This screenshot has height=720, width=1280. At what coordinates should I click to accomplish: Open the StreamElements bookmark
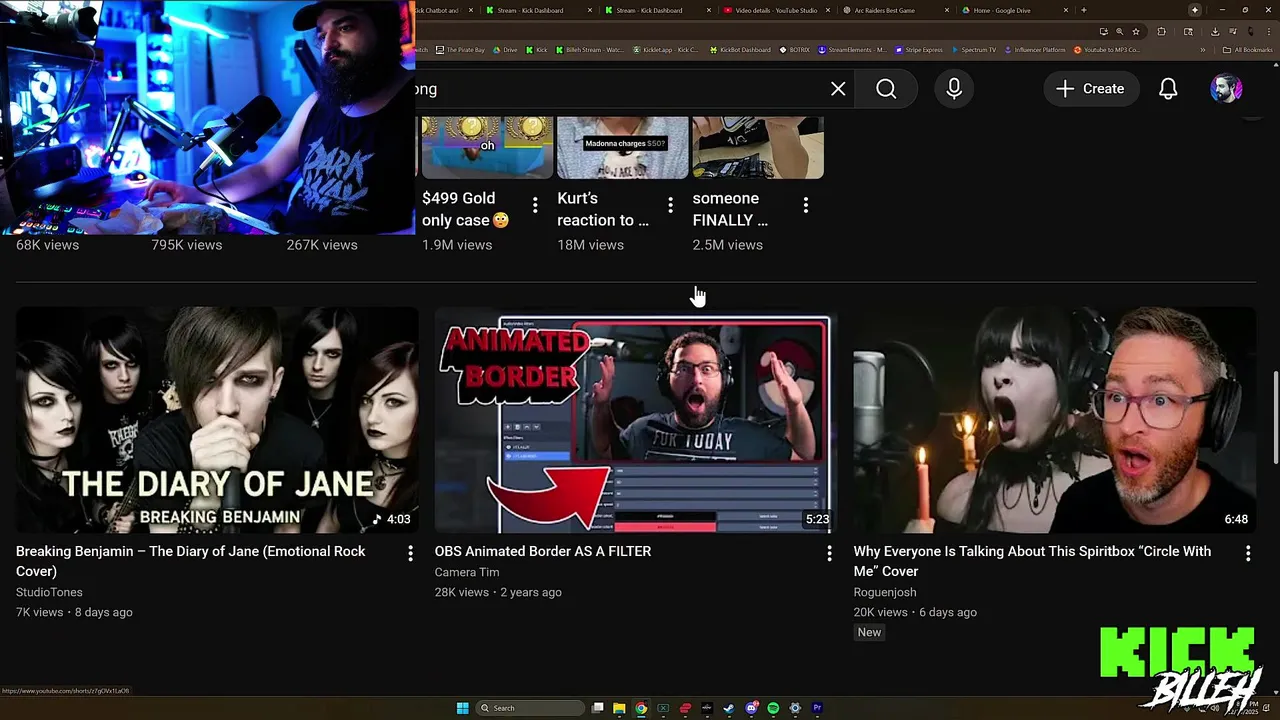(852, 50)
